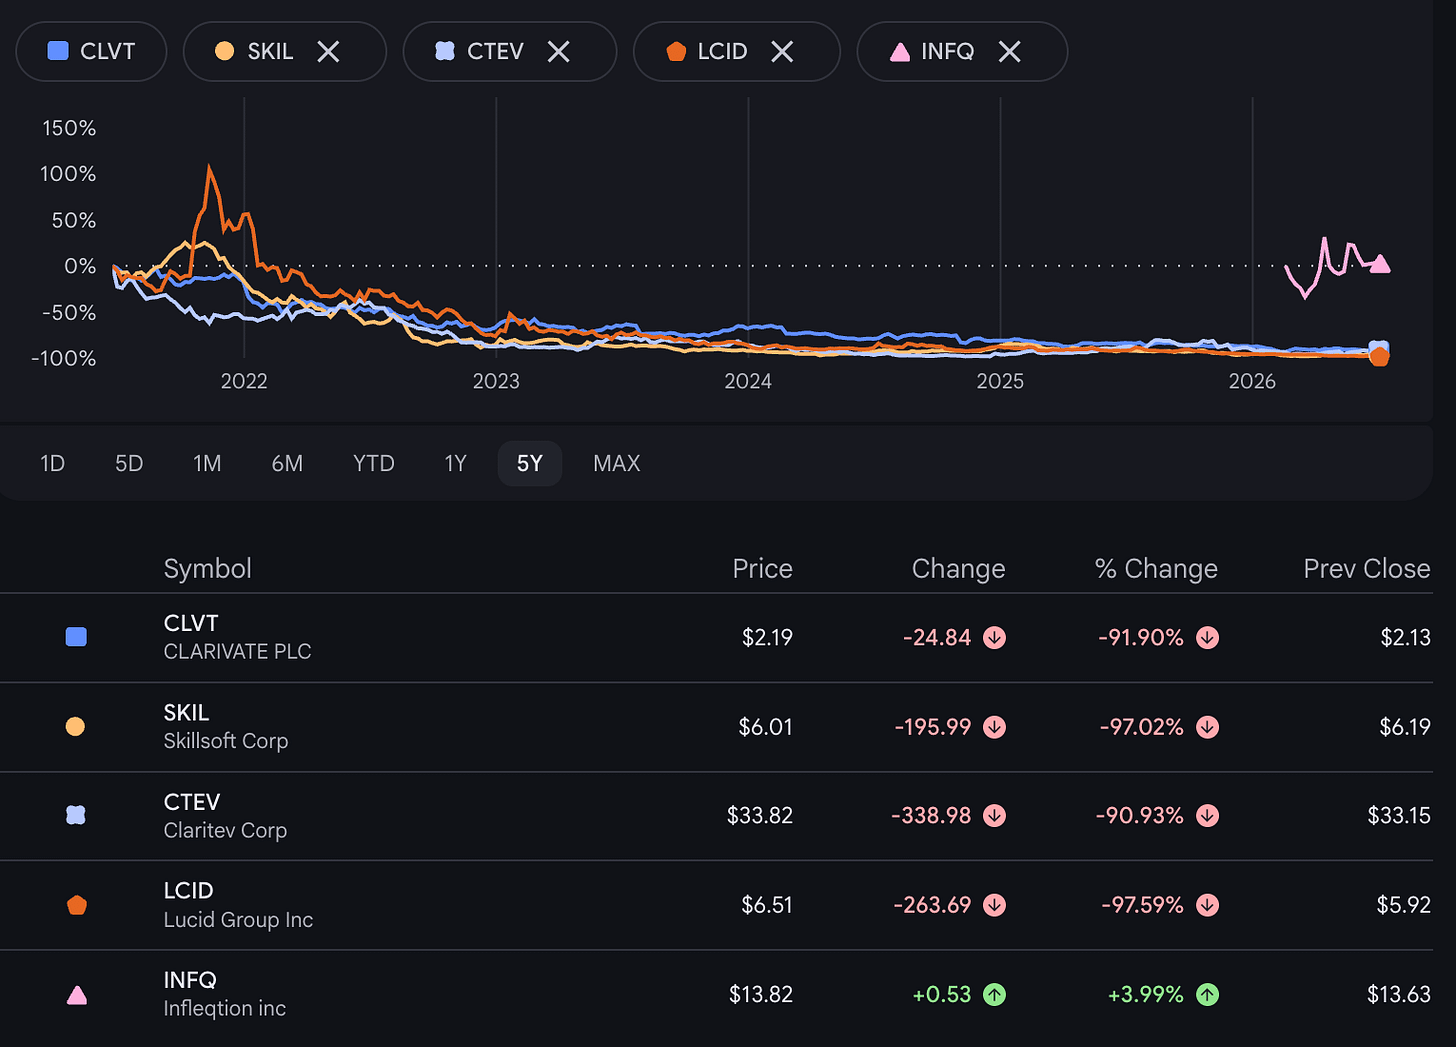Click the down arrow next to -90.93%
1456x1047 pixels.
pos(1207,815)
